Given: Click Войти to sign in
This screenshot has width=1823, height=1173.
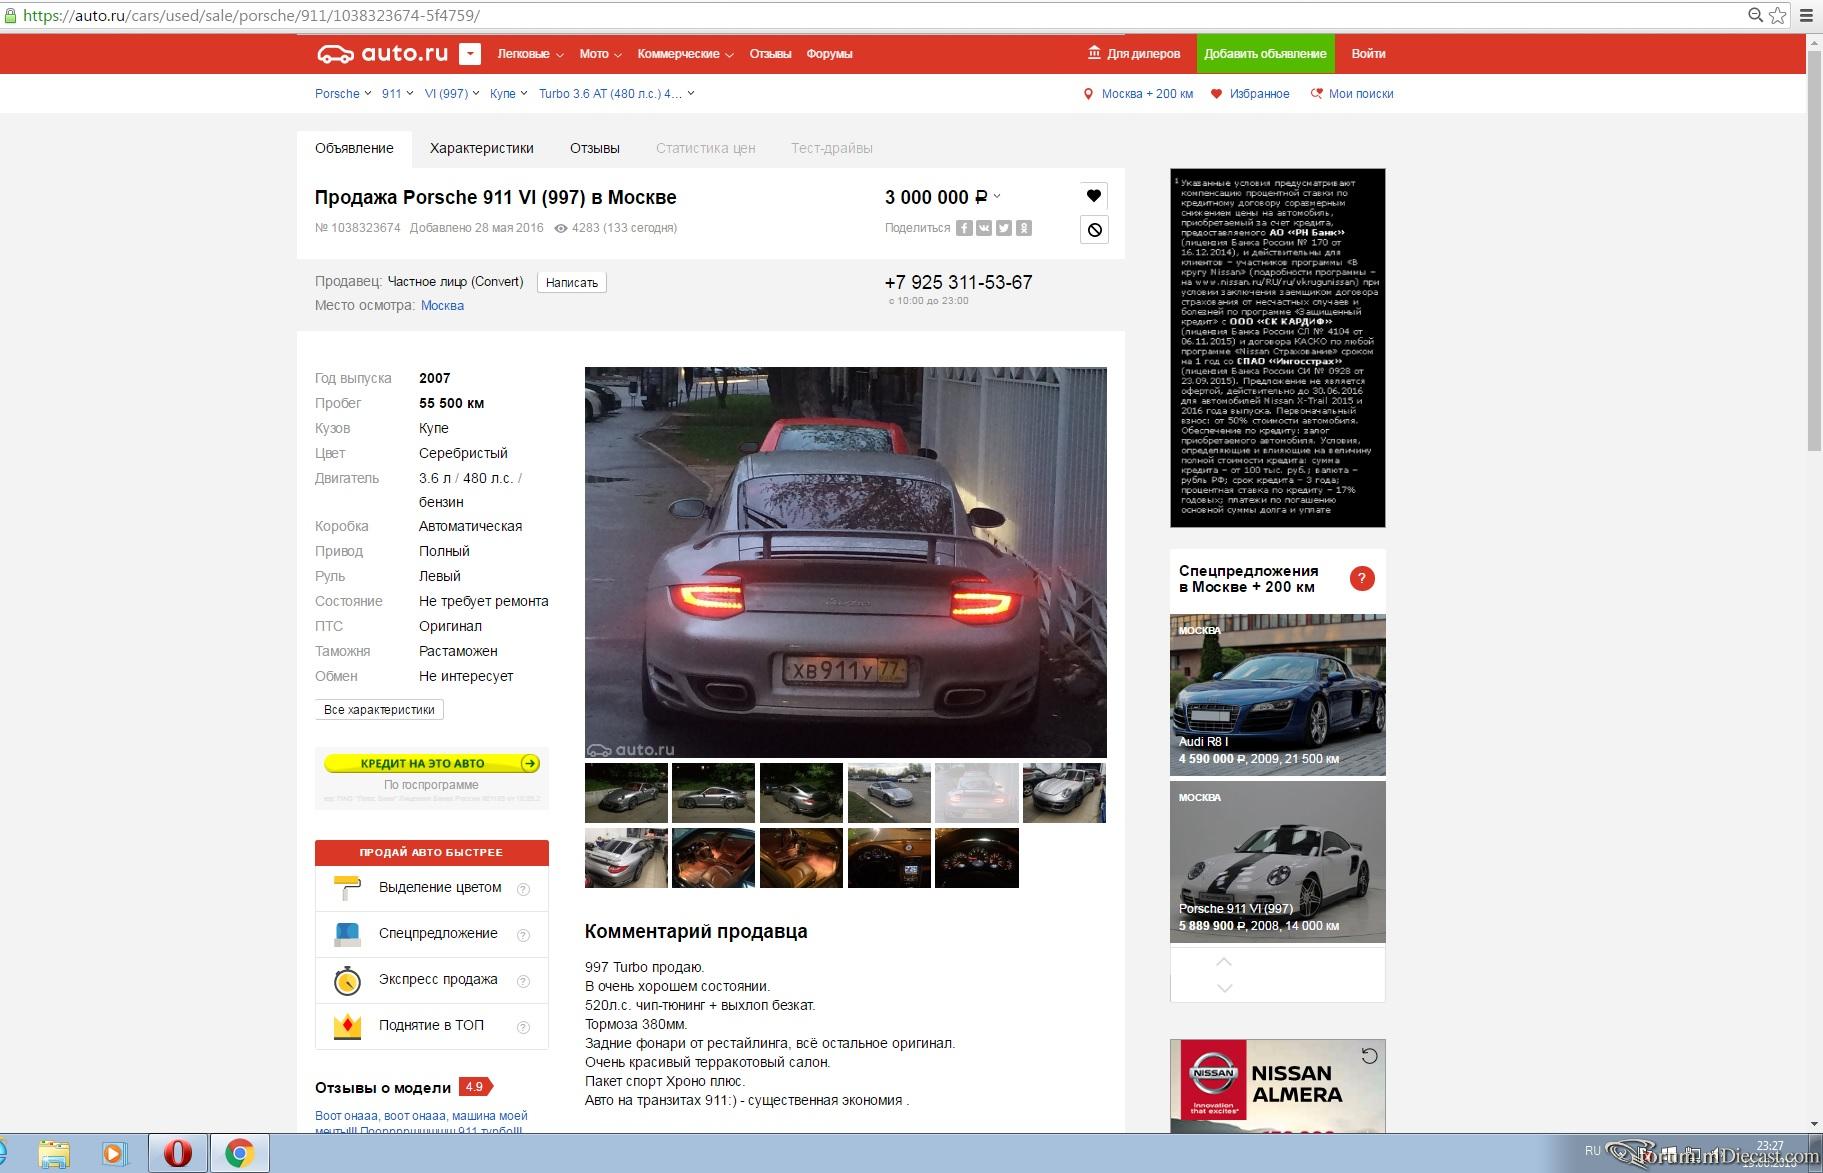Looking at the screenshot, I should point(1368,54).
